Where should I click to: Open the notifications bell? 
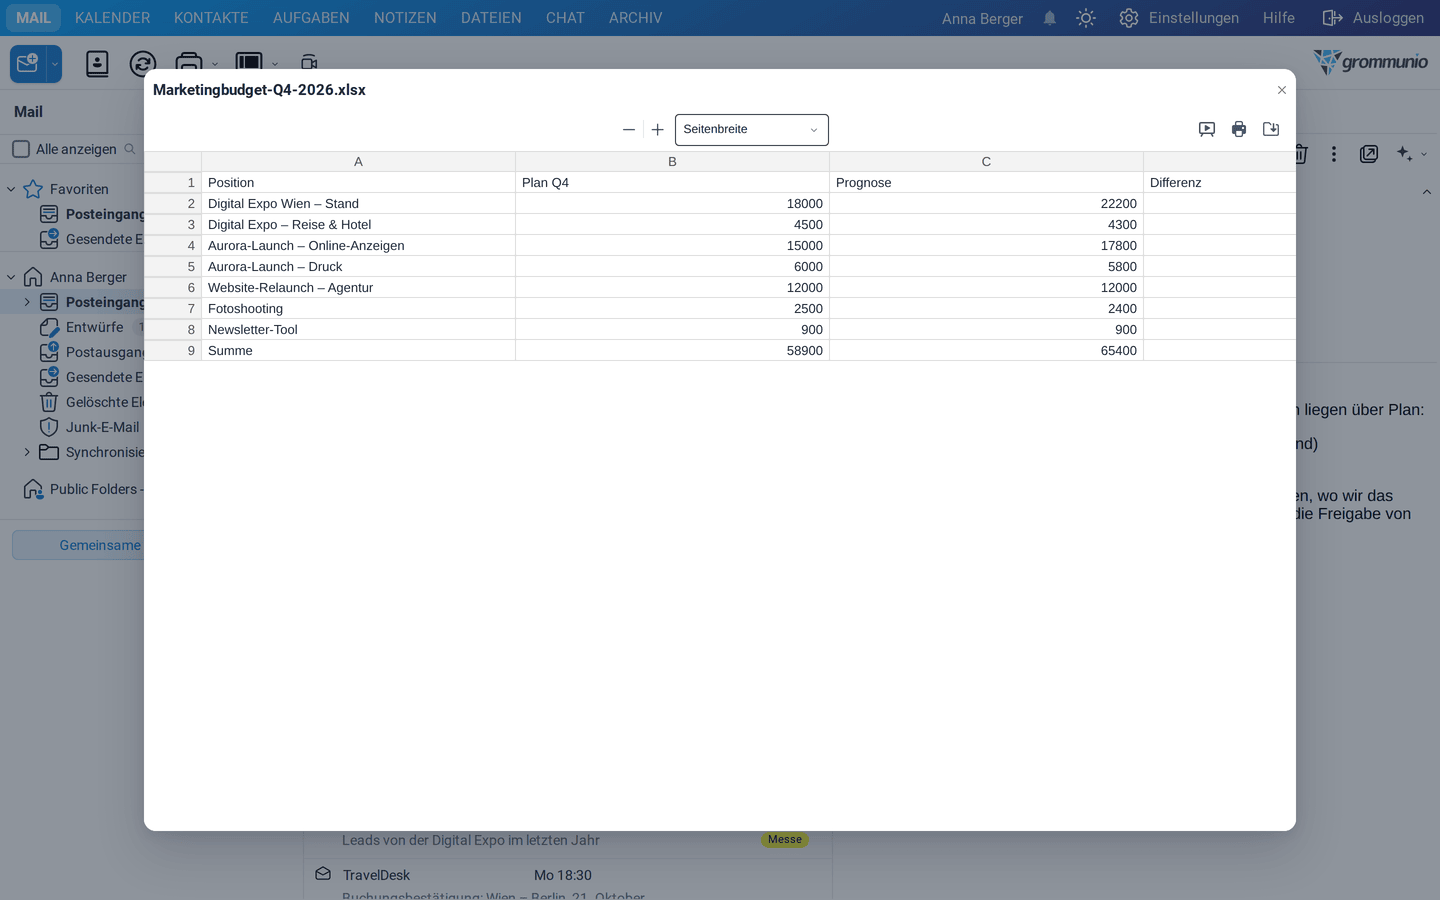point(1050,18)
